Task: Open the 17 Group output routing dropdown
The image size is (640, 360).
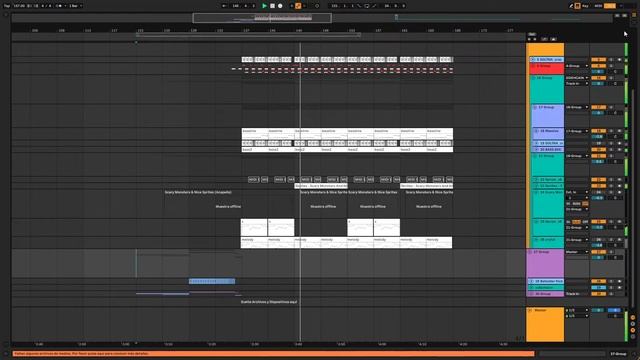Action: tap(577, 107)
